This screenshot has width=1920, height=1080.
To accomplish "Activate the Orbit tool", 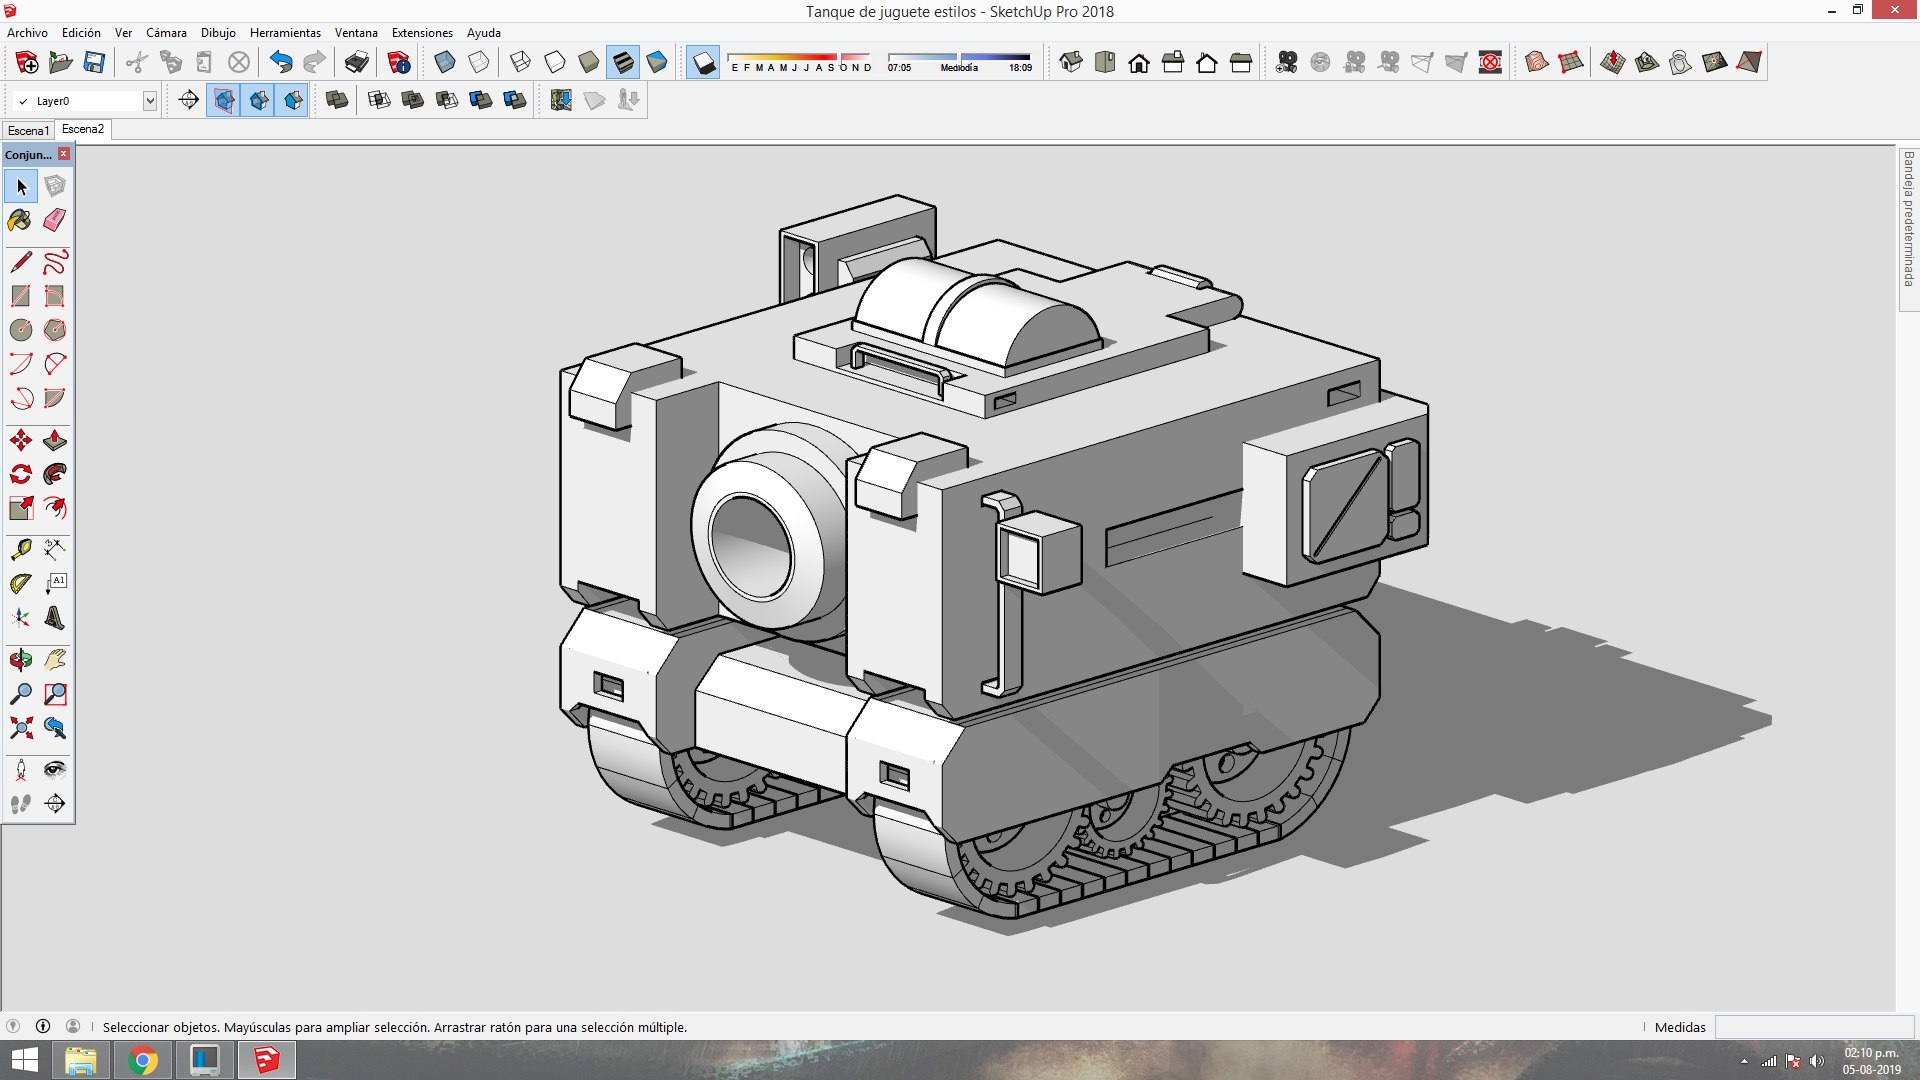I will point(20,660).
